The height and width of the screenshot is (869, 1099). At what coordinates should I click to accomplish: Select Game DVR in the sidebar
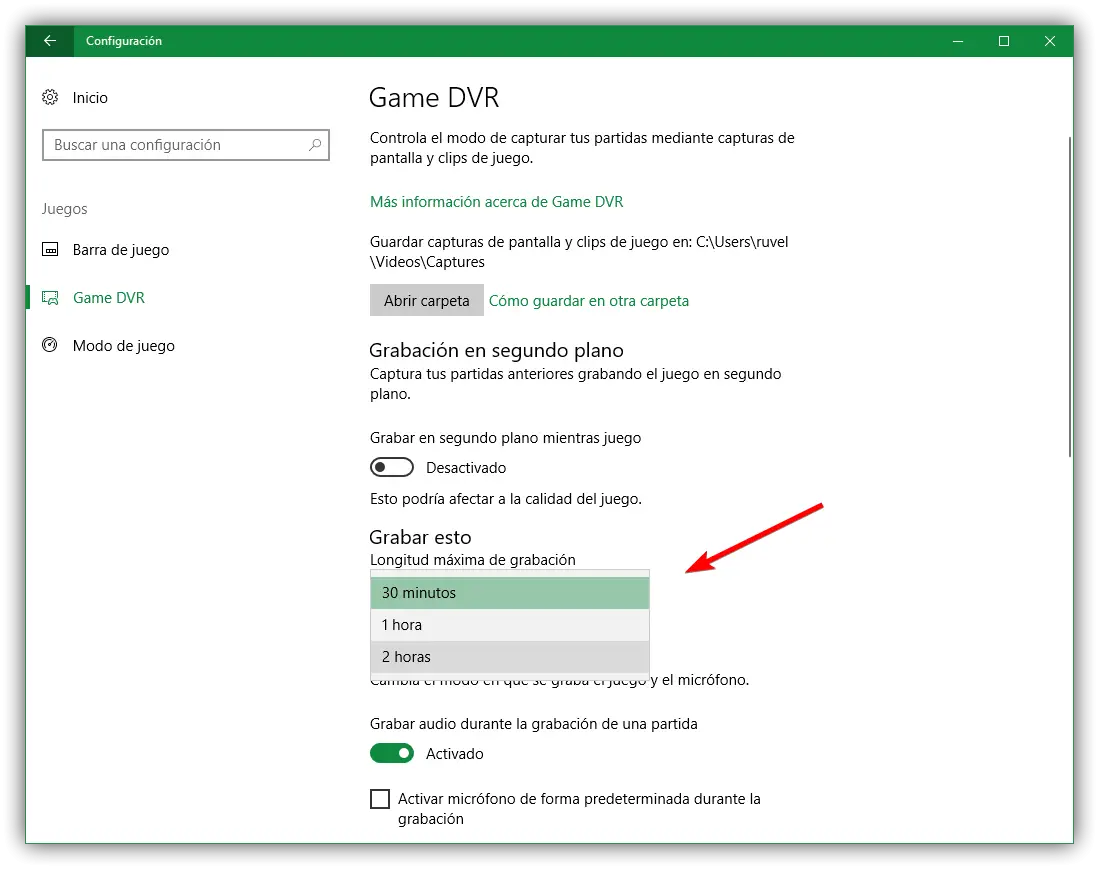point(109,298)
